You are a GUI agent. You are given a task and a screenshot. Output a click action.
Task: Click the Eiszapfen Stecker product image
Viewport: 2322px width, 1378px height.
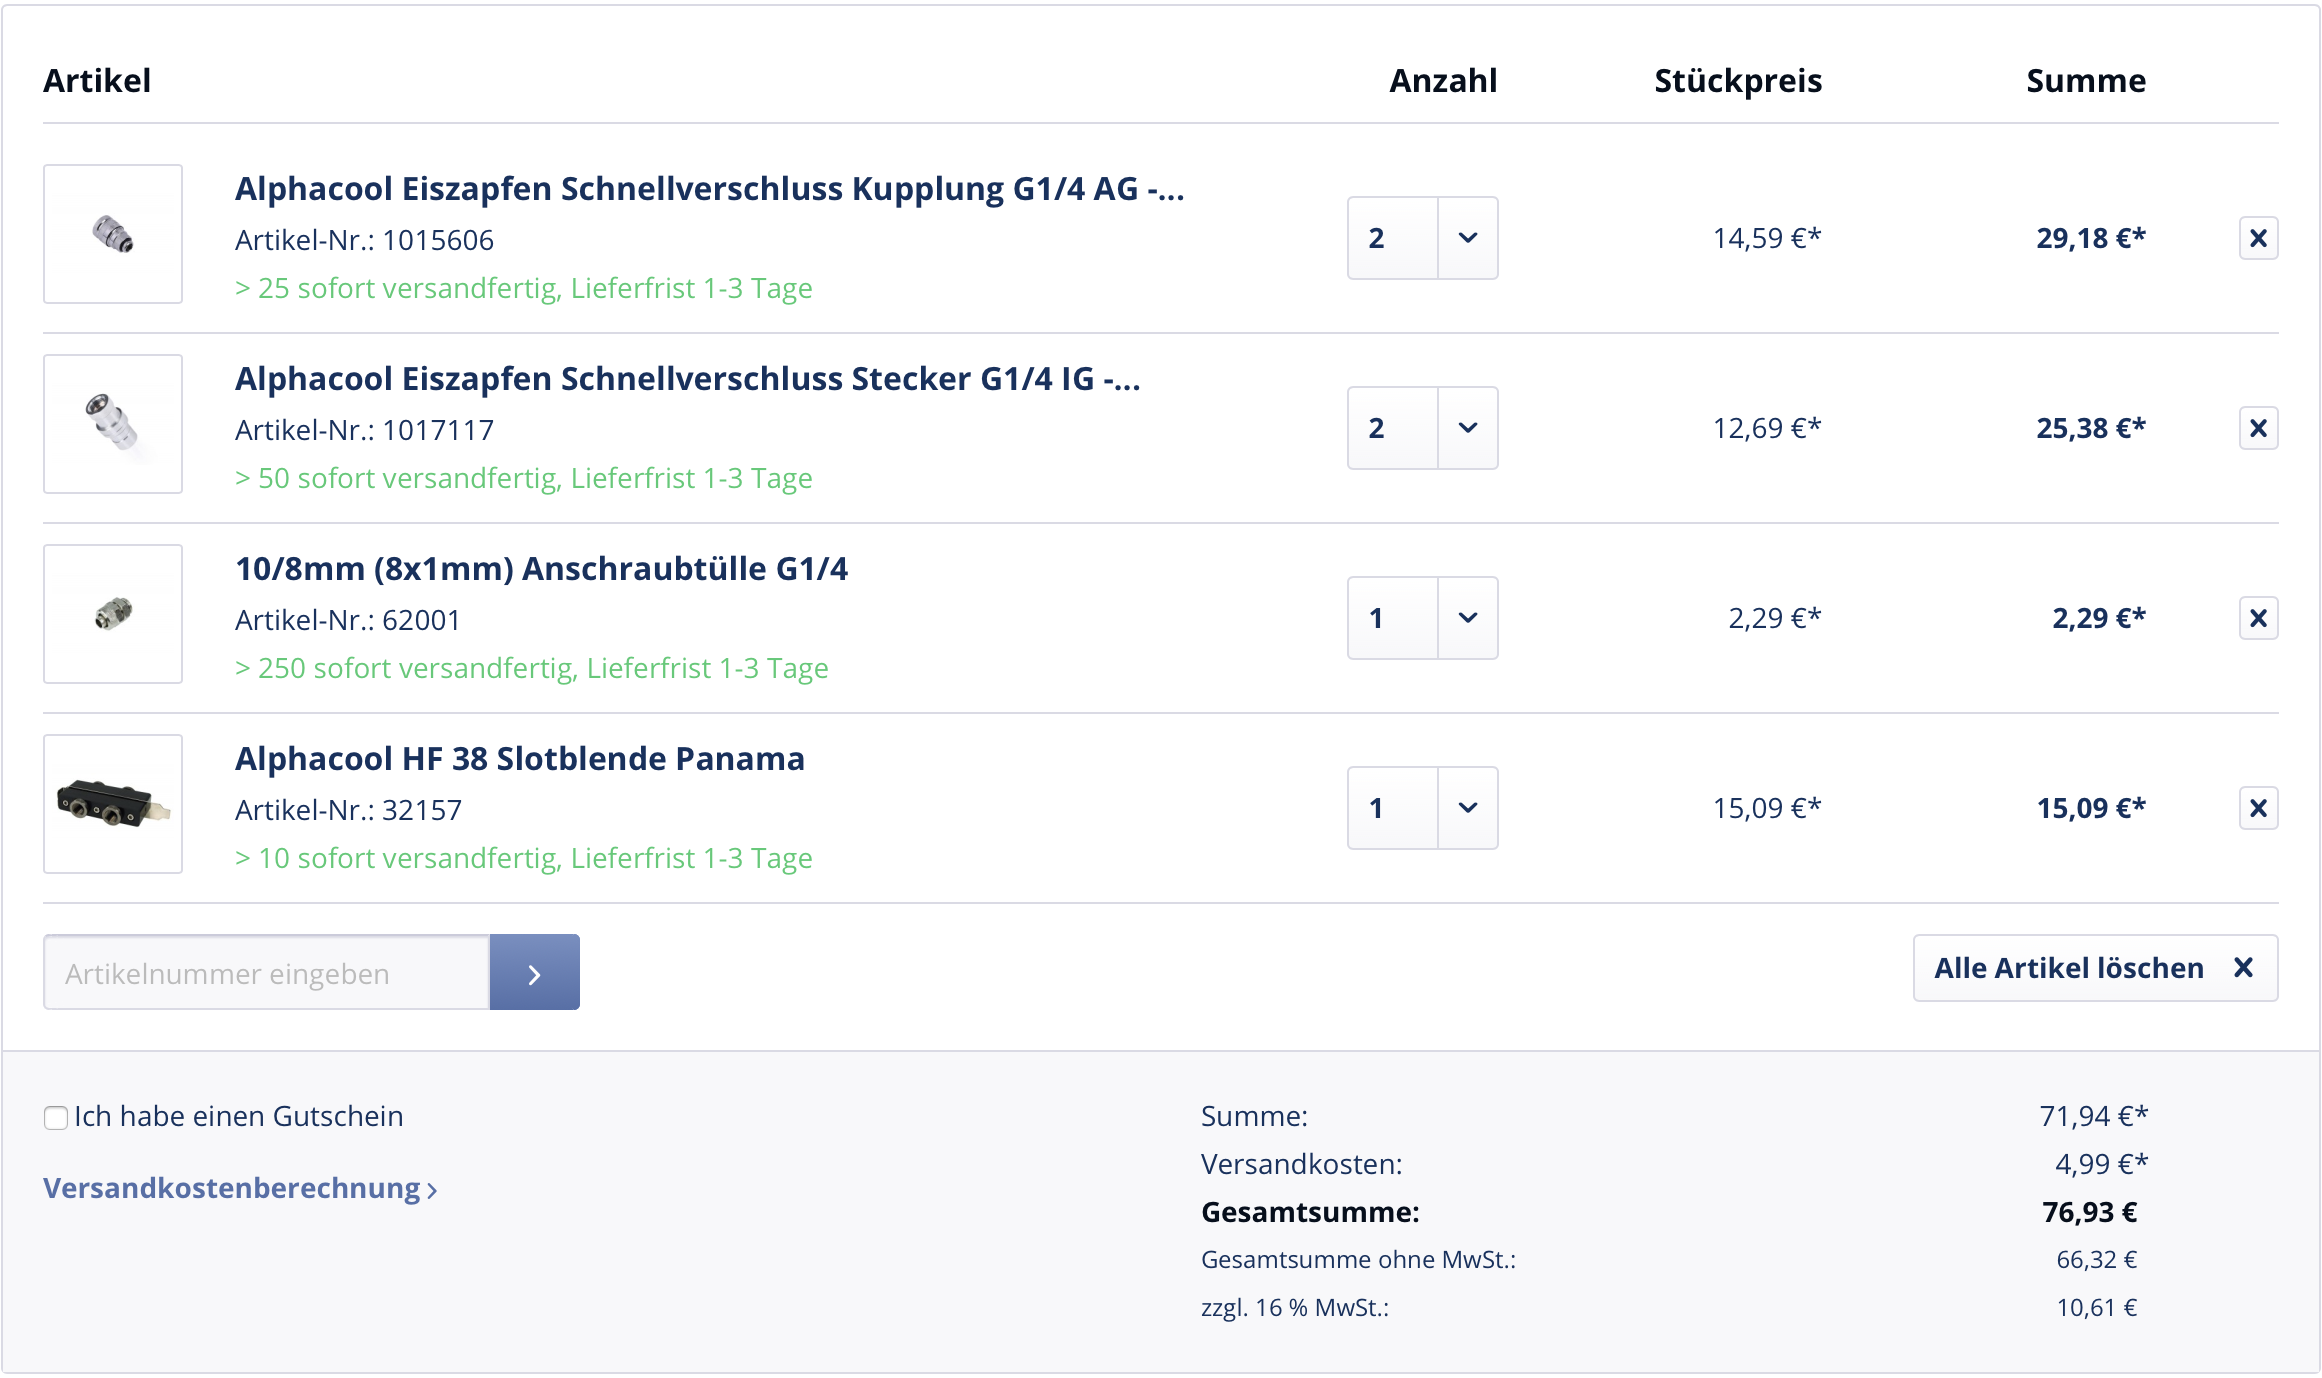point(113,424)
